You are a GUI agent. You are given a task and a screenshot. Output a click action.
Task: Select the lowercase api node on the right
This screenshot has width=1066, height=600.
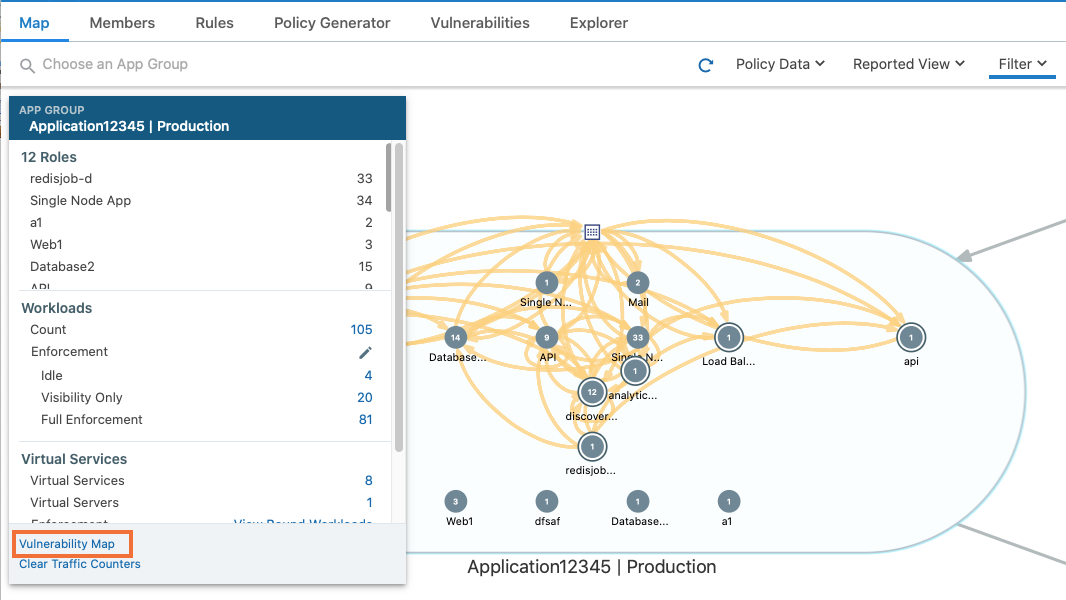click(x=911, y=337)
